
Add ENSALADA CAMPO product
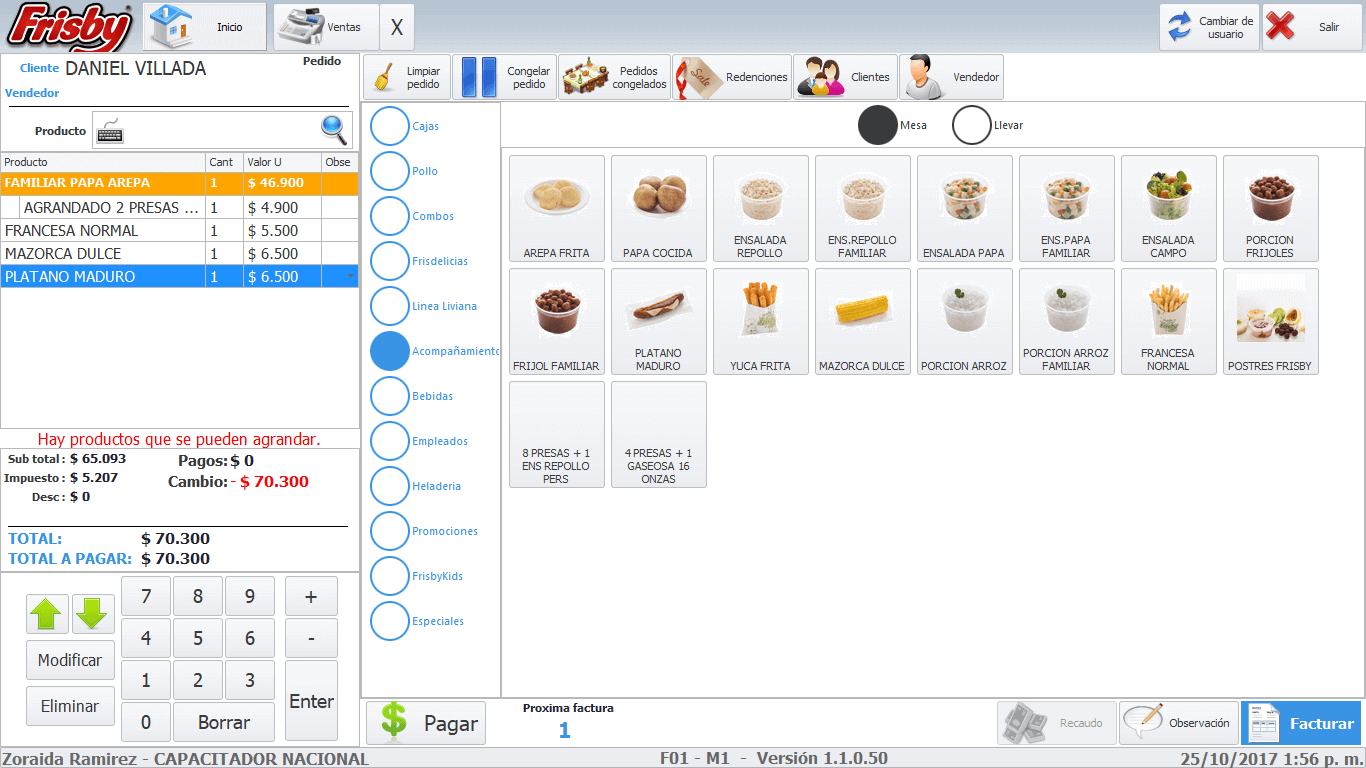[x=1169, y=208]
